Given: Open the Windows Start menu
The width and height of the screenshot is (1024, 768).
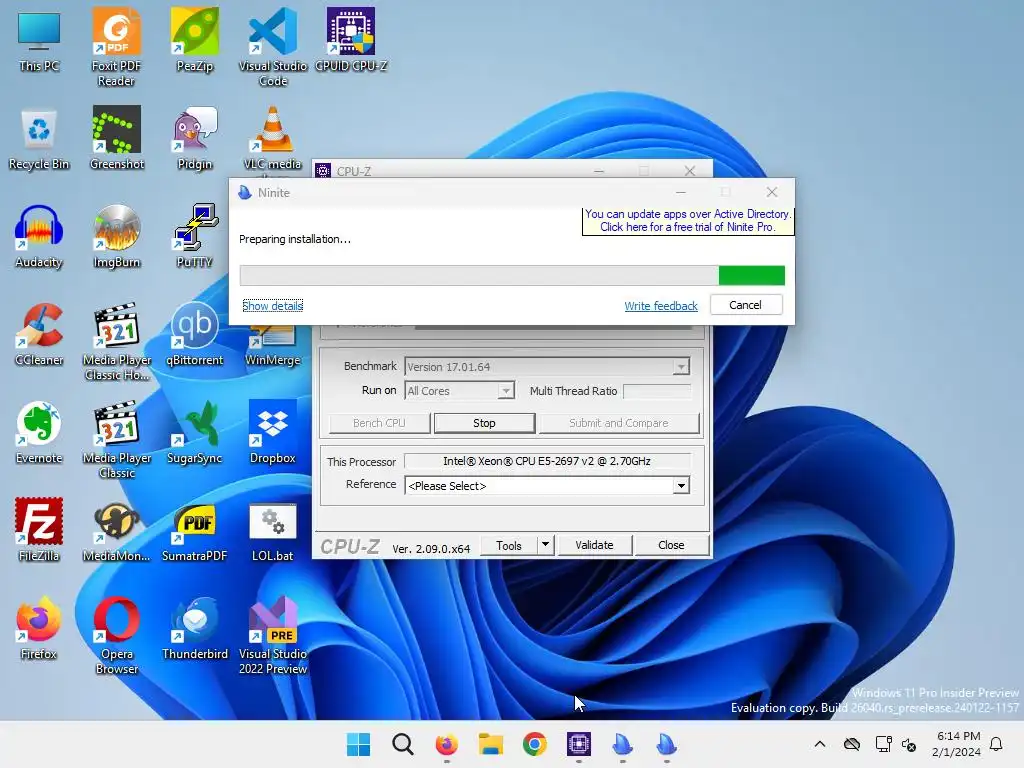Looking at the screenshot, I should click(x=359, y=744).
